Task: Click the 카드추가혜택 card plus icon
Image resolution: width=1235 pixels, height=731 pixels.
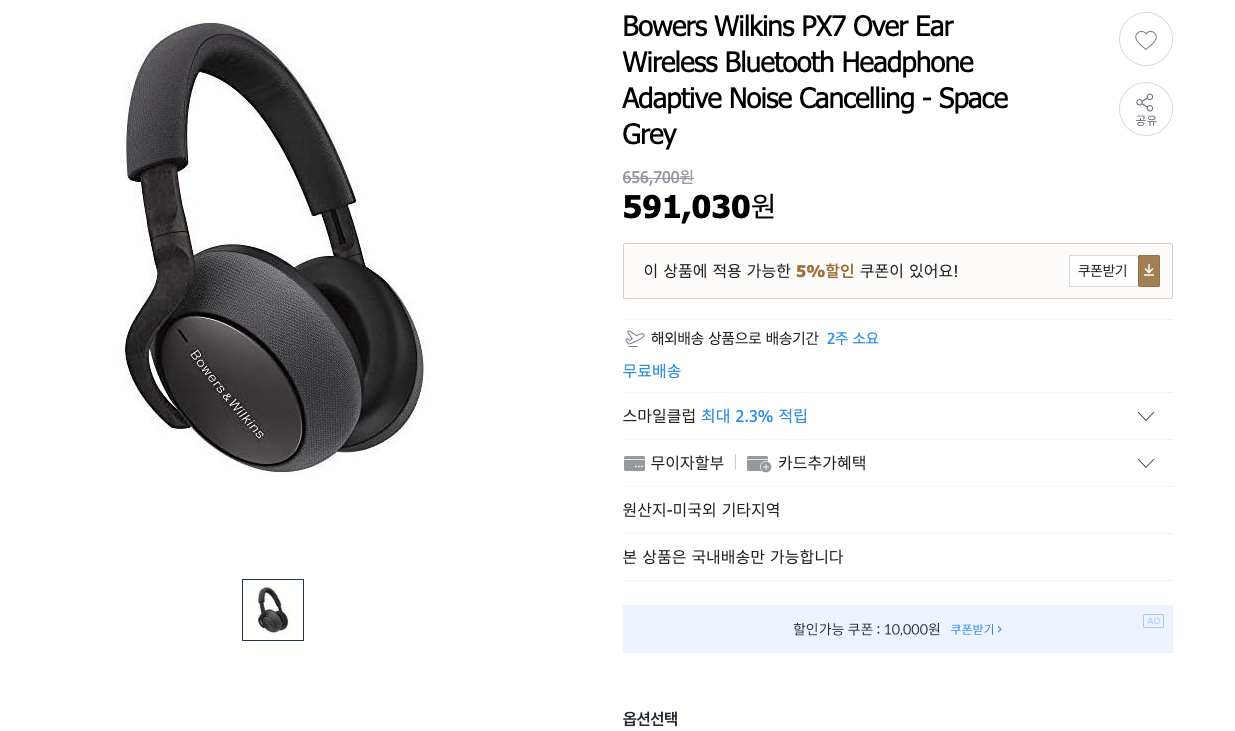Action: (759, 463)
